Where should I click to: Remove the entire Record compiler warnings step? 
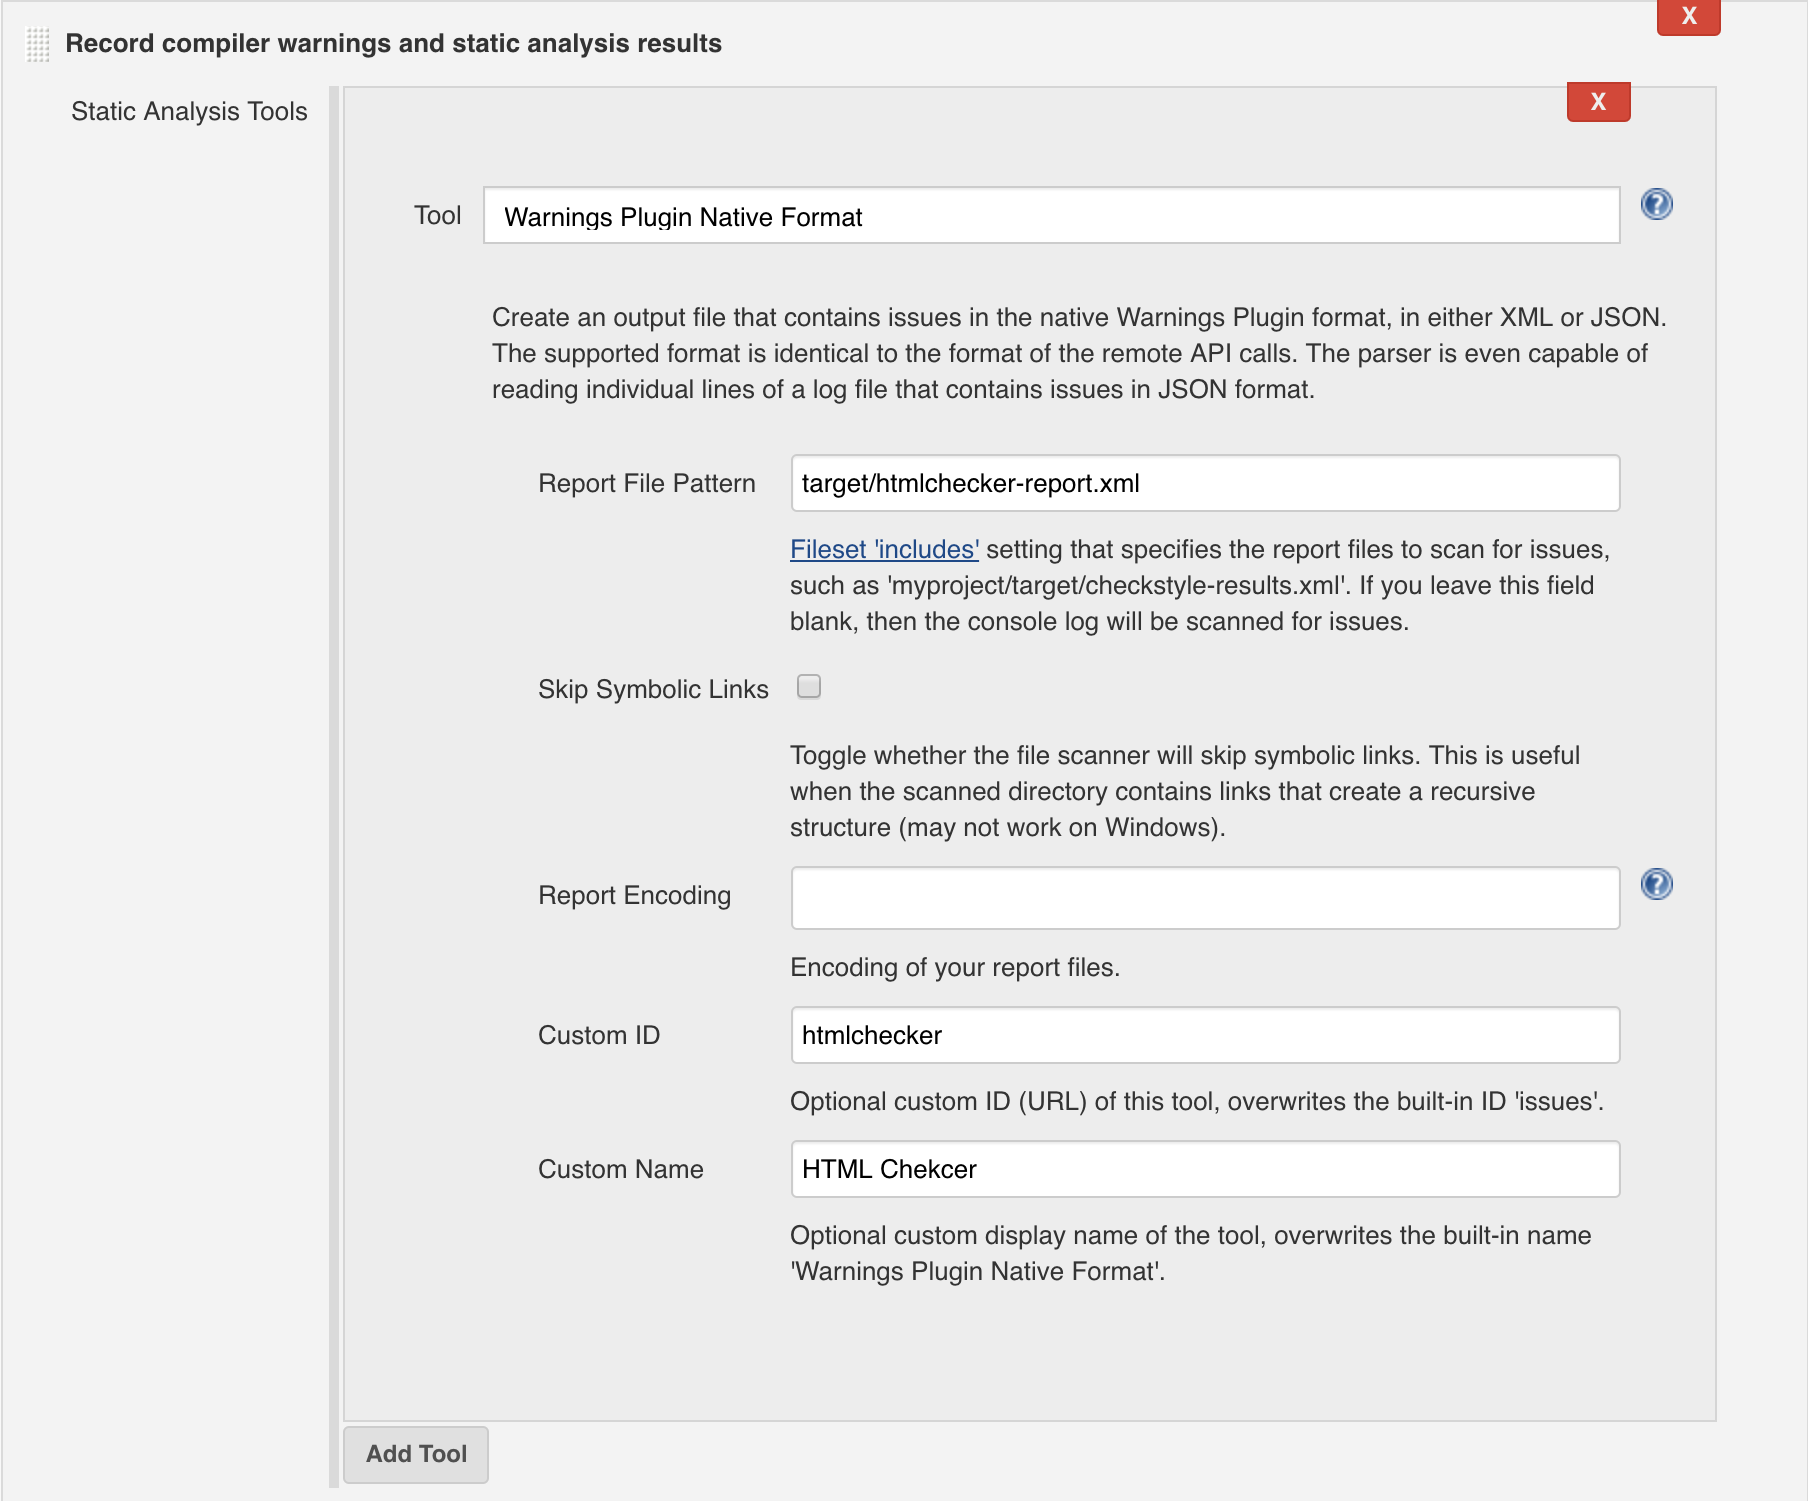1687,17
